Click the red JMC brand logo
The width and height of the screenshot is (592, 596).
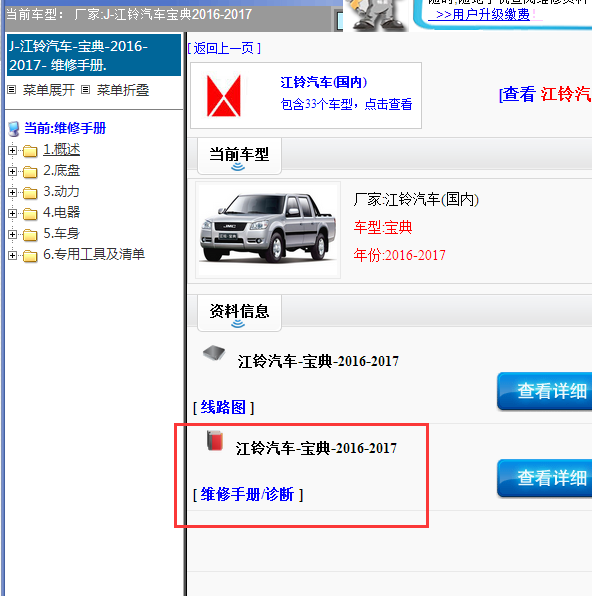click(x=224, y=95)
